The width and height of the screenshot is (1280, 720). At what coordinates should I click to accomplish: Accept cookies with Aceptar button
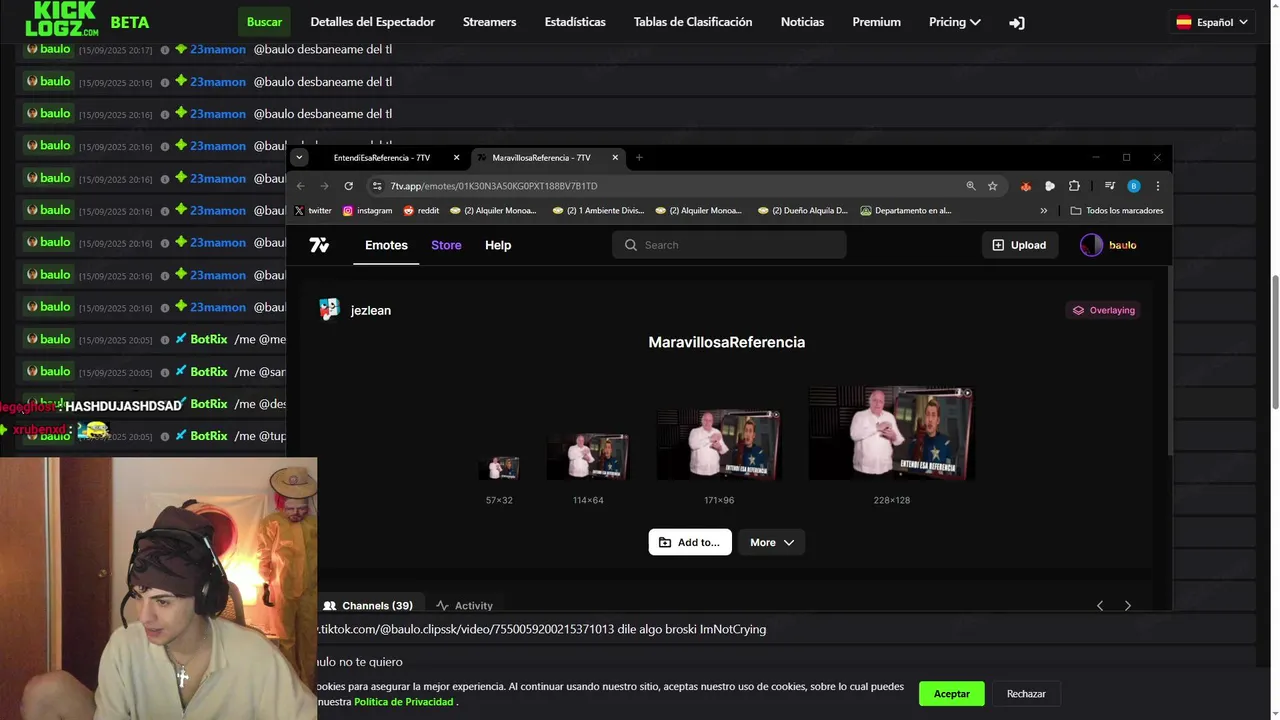click(952, 694)
